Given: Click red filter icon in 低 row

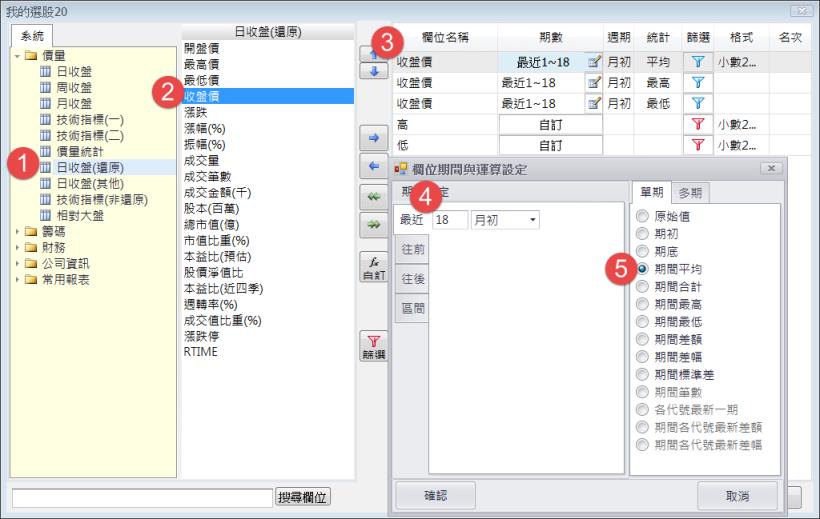Looking at the screenshot, I should 698,145.
